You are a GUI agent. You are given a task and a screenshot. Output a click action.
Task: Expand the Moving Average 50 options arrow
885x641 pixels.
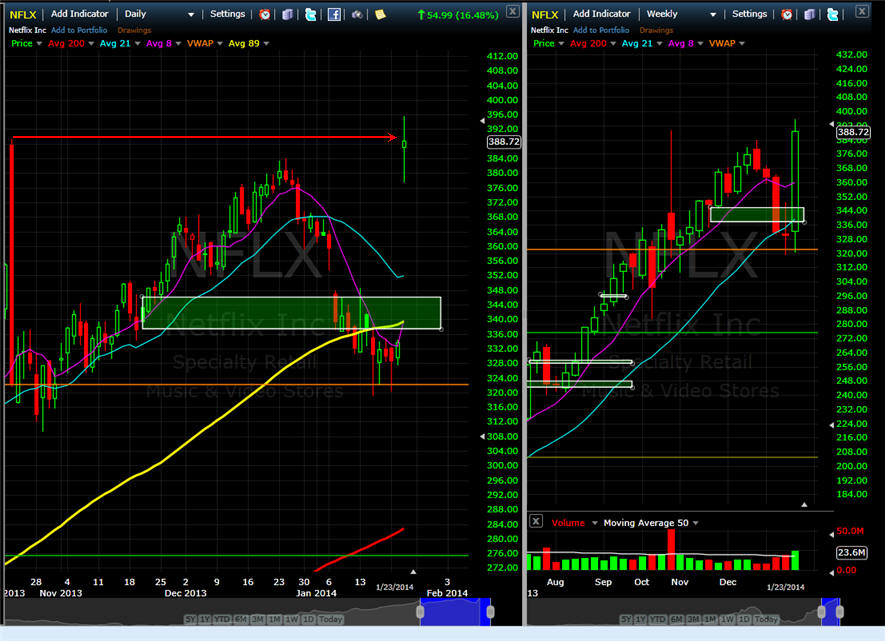[696, 522]
